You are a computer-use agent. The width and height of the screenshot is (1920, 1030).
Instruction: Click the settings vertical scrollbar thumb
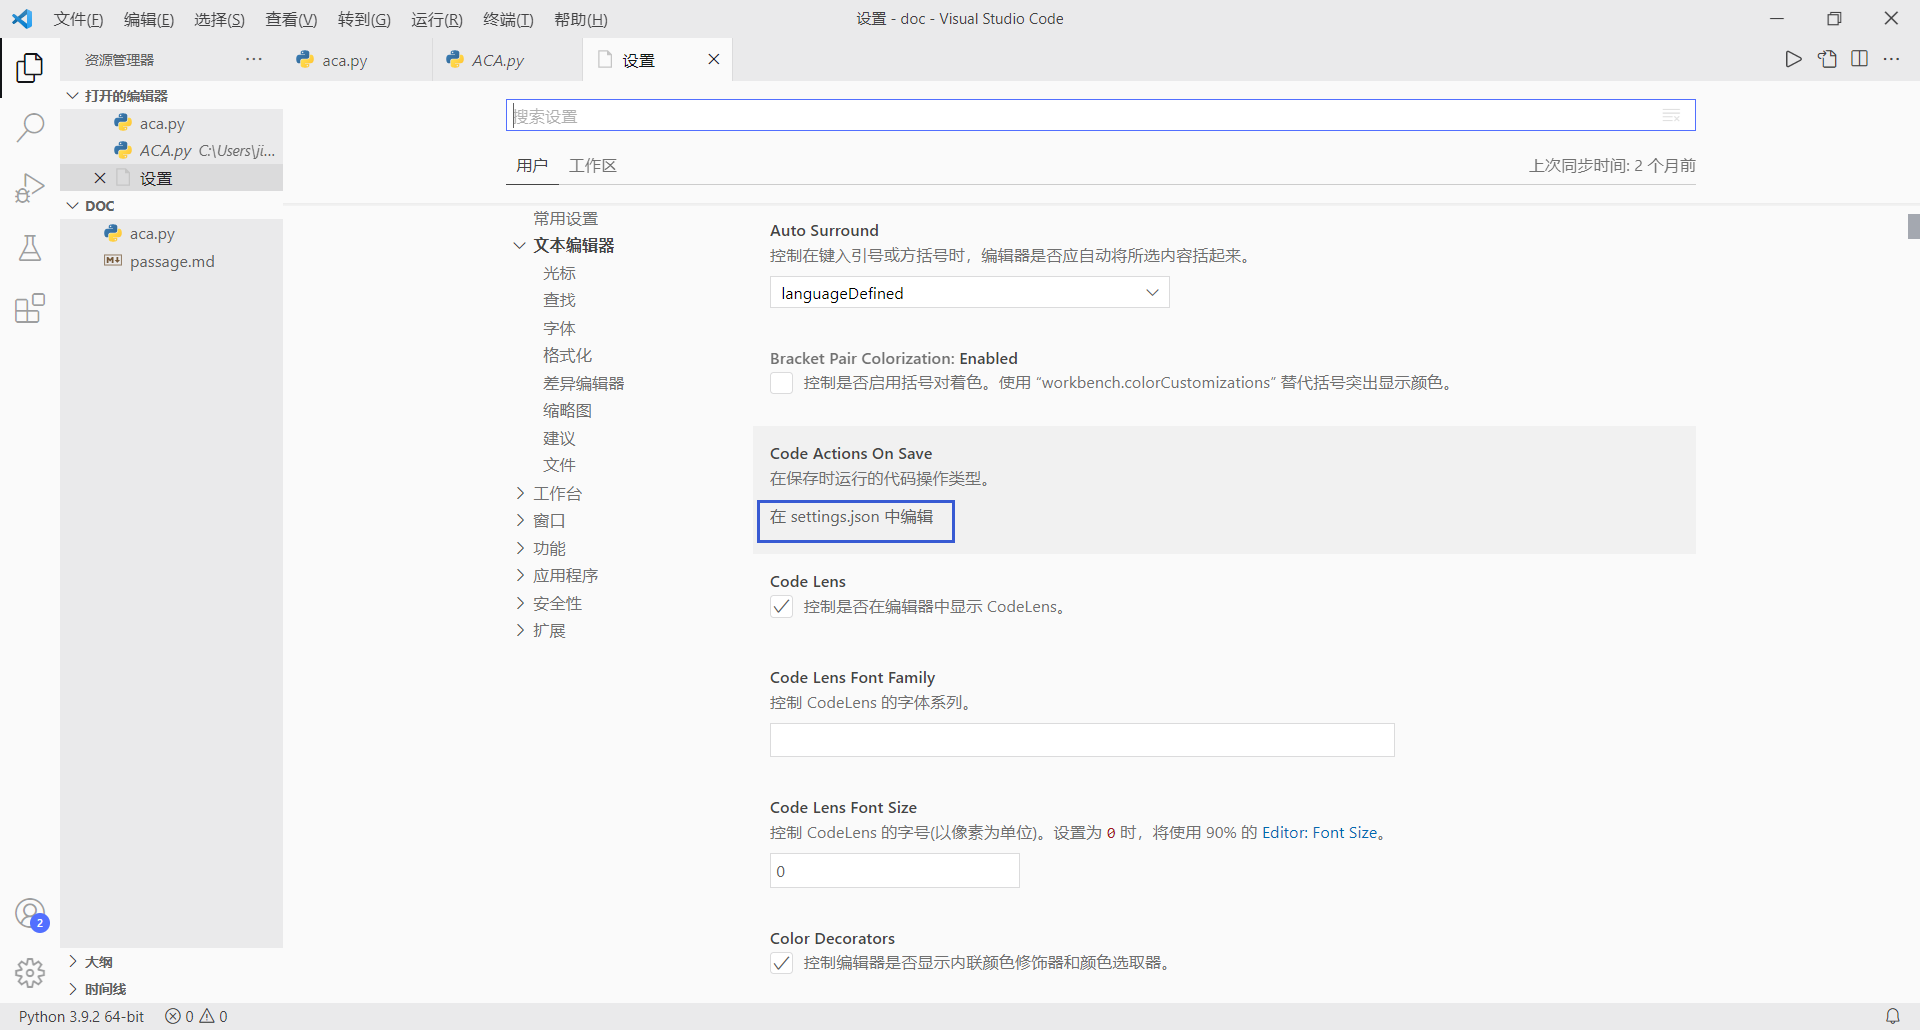(x=1913, y=227)
